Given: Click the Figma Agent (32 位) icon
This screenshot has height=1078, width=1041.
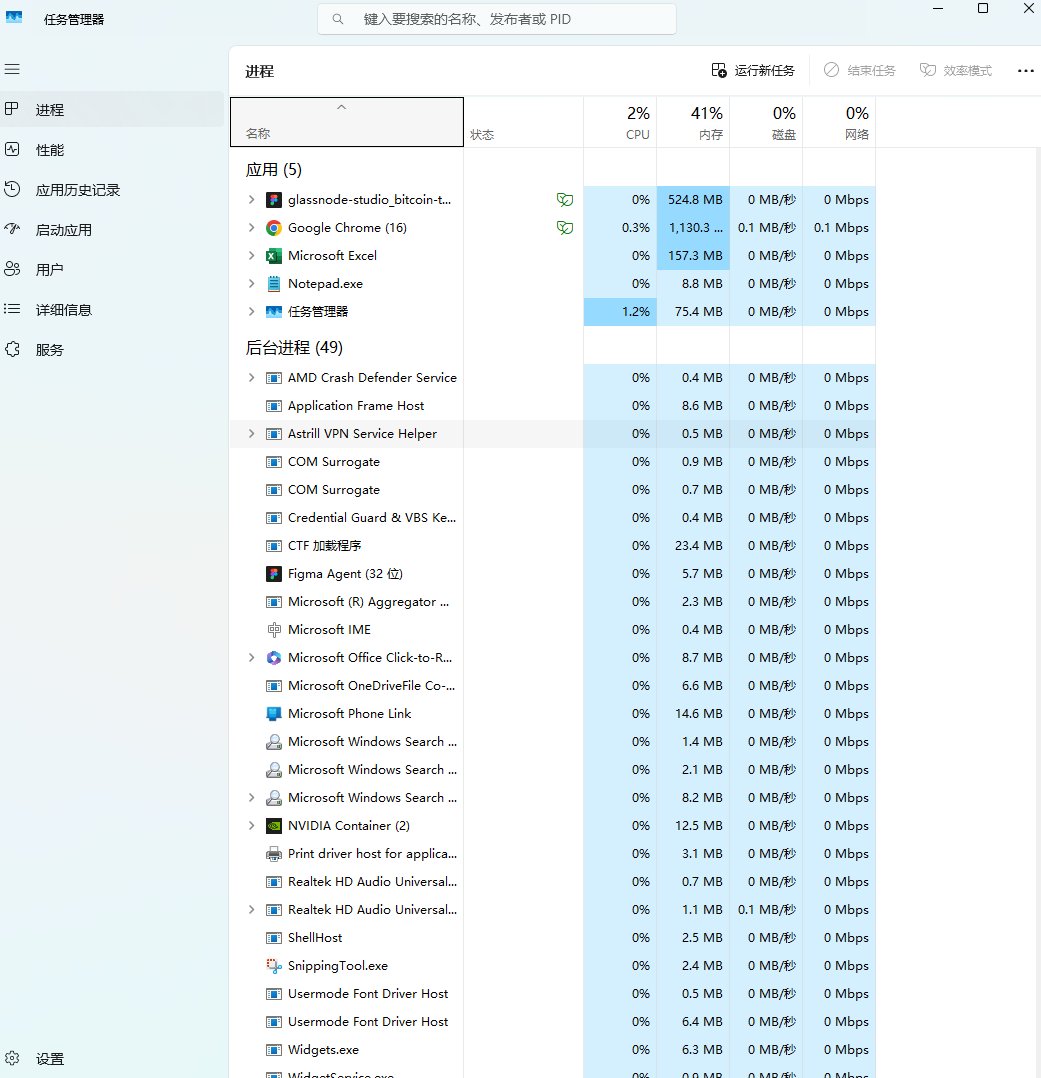Looking at the screenshot, I should tap(274, 574).
